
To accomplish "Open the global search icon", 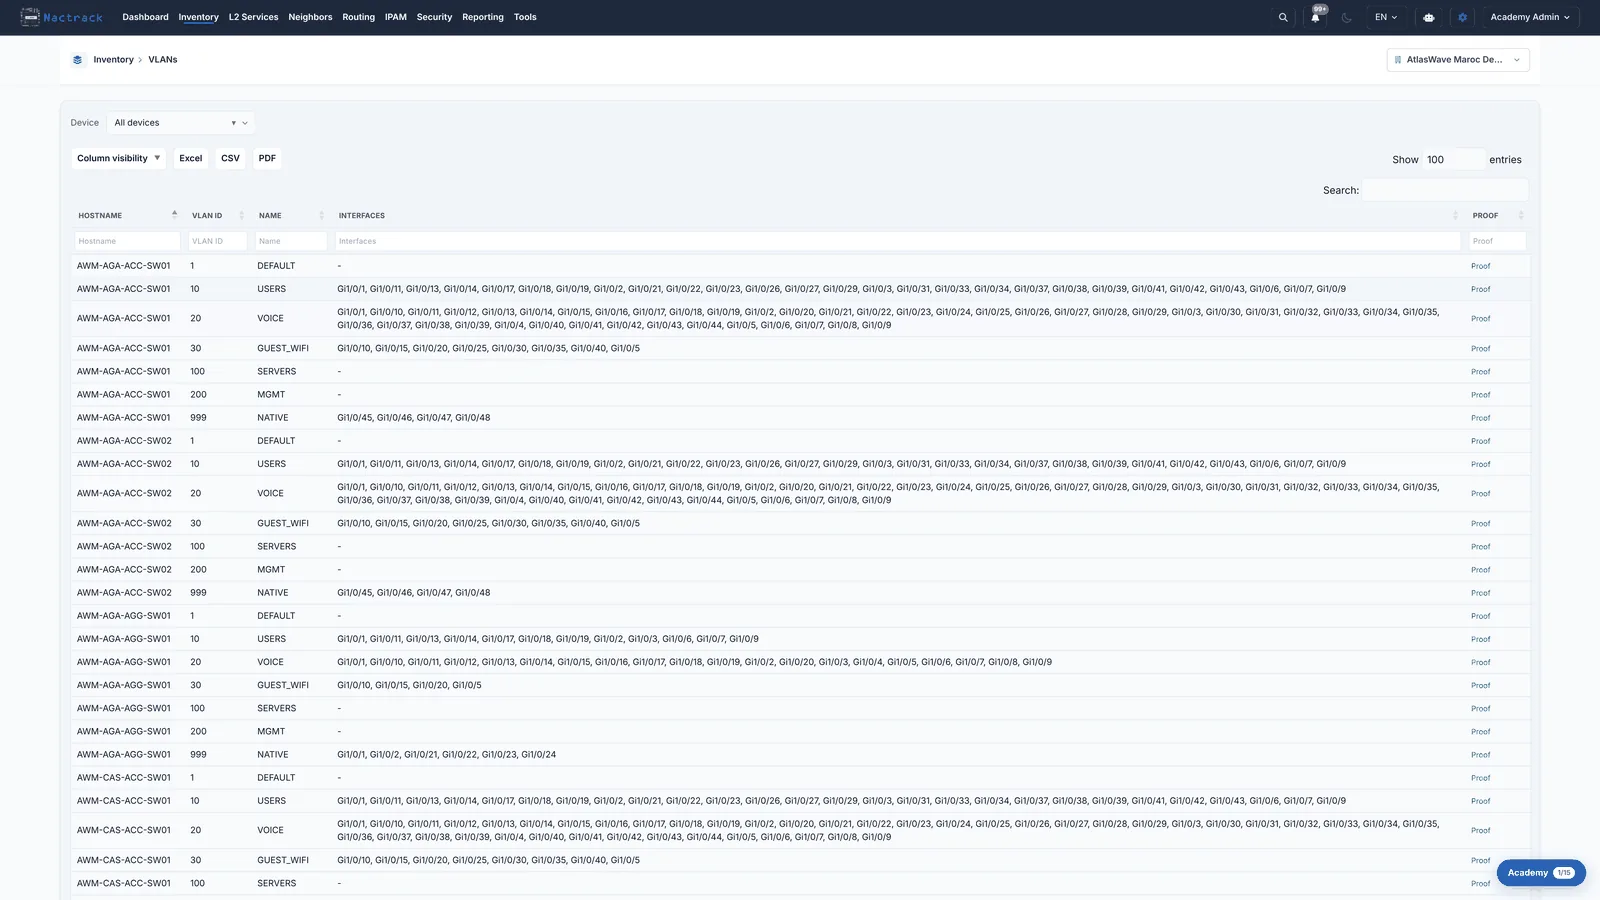I will click(x=1283, y=17).
